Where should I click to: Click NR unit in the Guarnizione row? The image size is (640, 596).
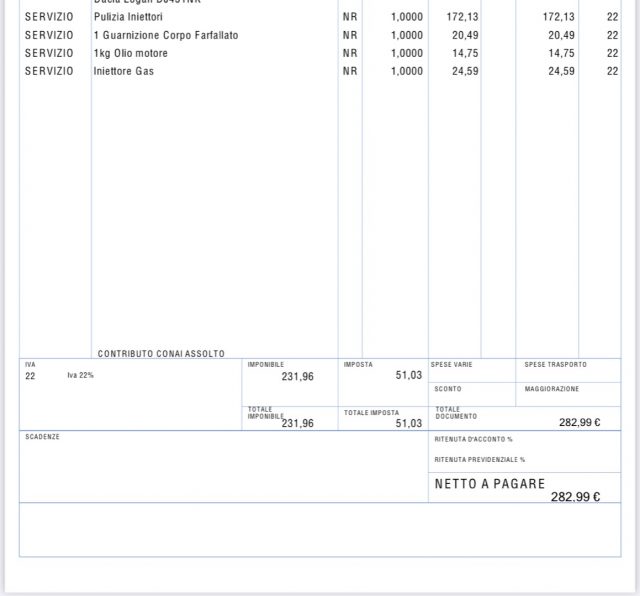pos(350,36)
